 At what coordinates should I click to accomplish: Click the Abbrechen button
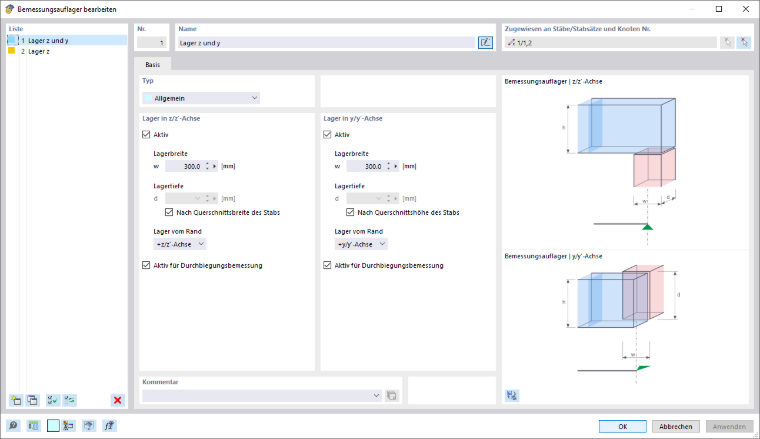click(x=676, y=426)
